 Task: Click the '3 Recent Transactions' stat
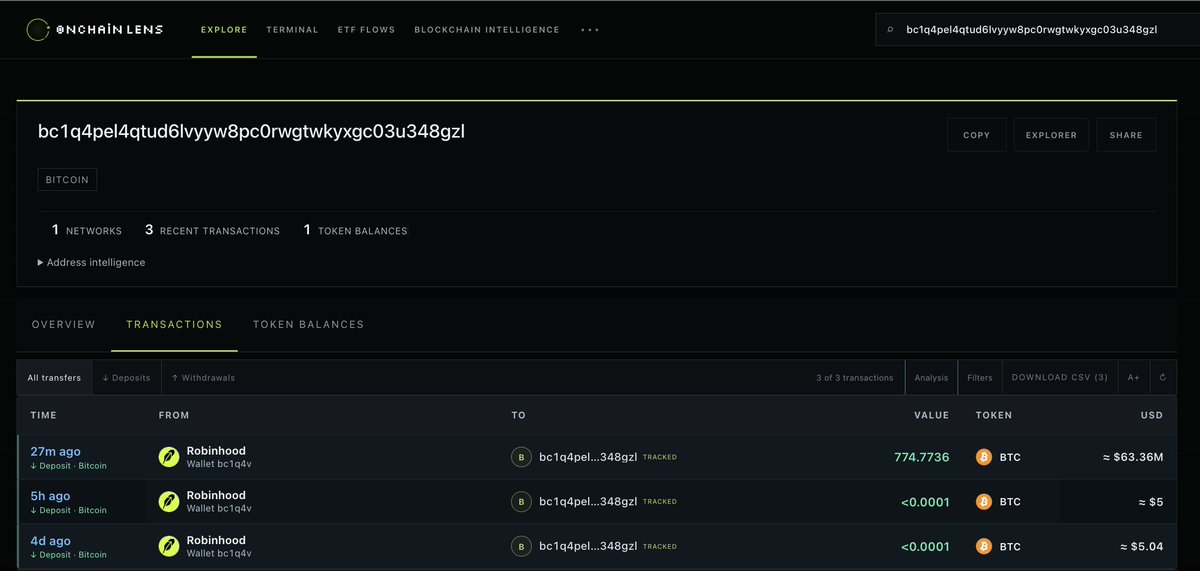[212, 230]
